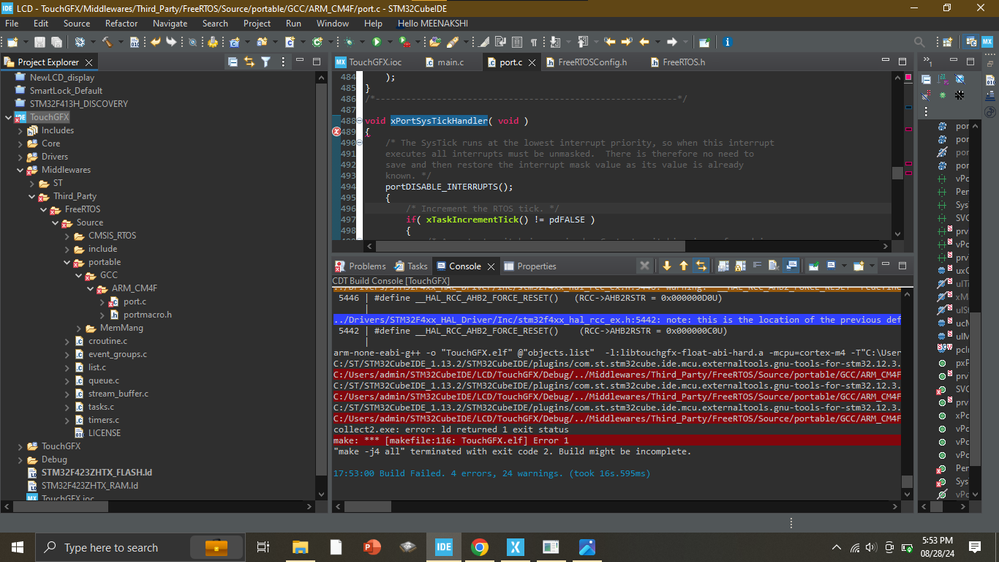Click the toolbar search magnifier icon
Screen dimensions: 999x562
click(x=919, y=42)
